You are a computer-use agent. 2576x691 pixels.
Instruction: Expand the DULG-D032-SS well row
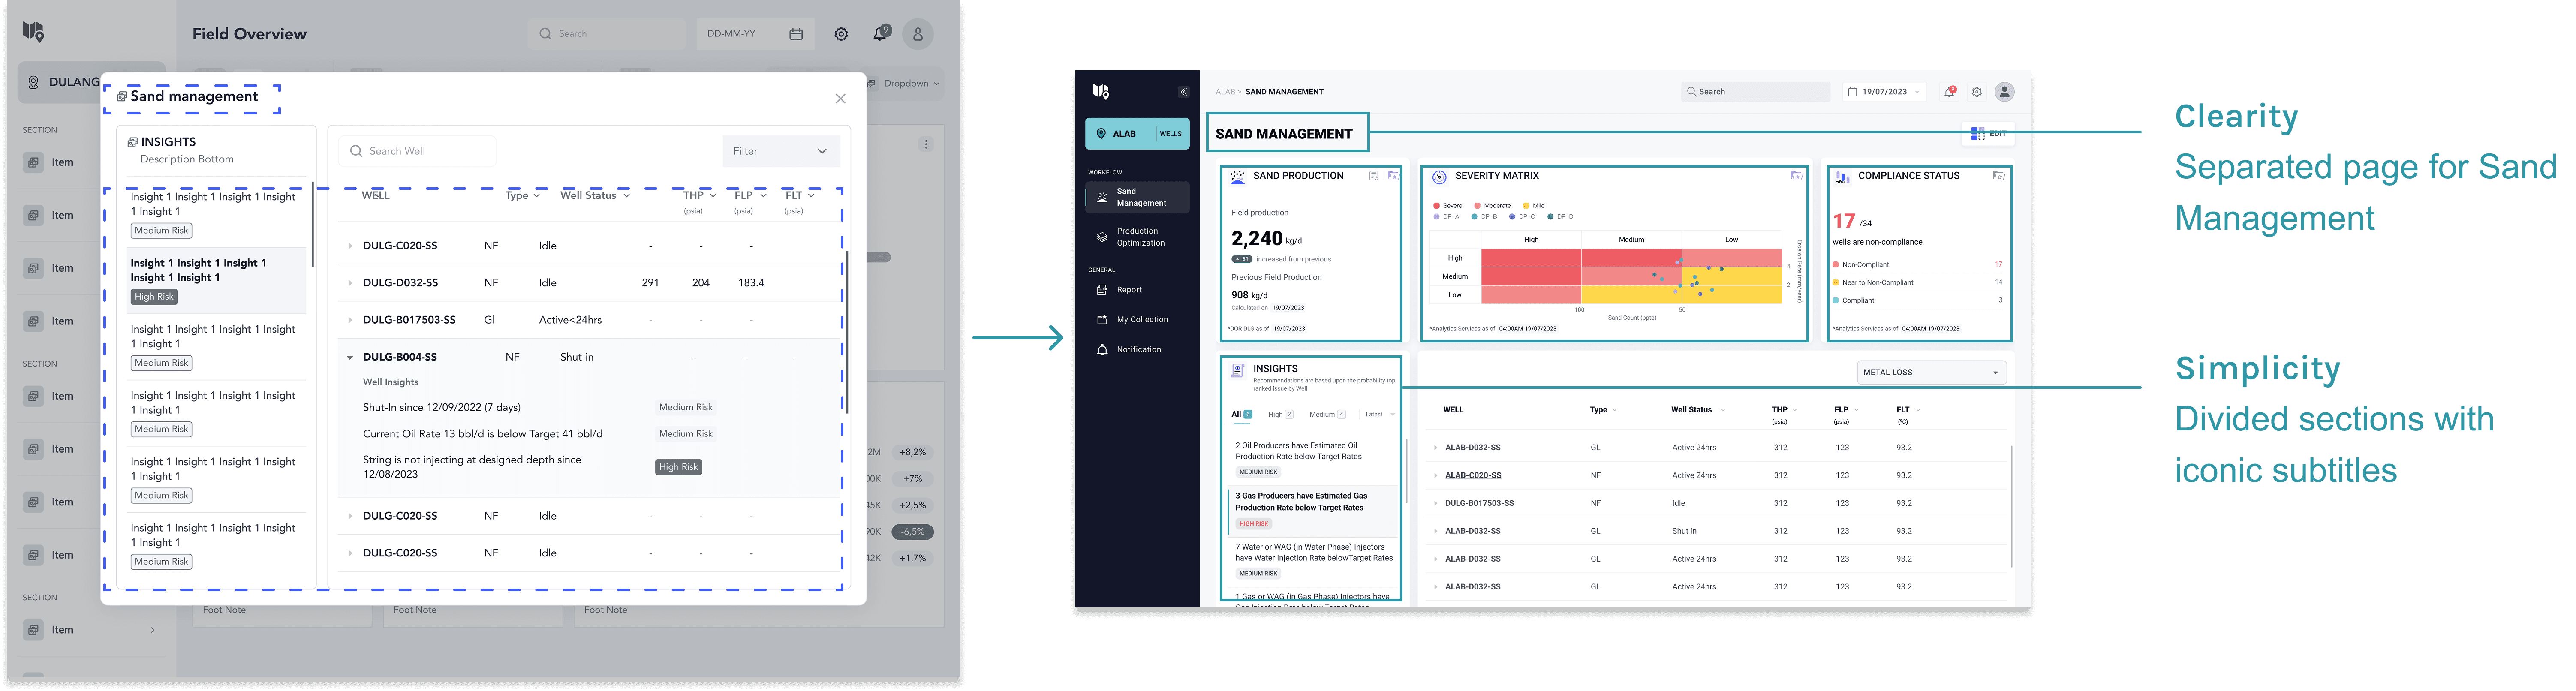[x=350, y=283]
